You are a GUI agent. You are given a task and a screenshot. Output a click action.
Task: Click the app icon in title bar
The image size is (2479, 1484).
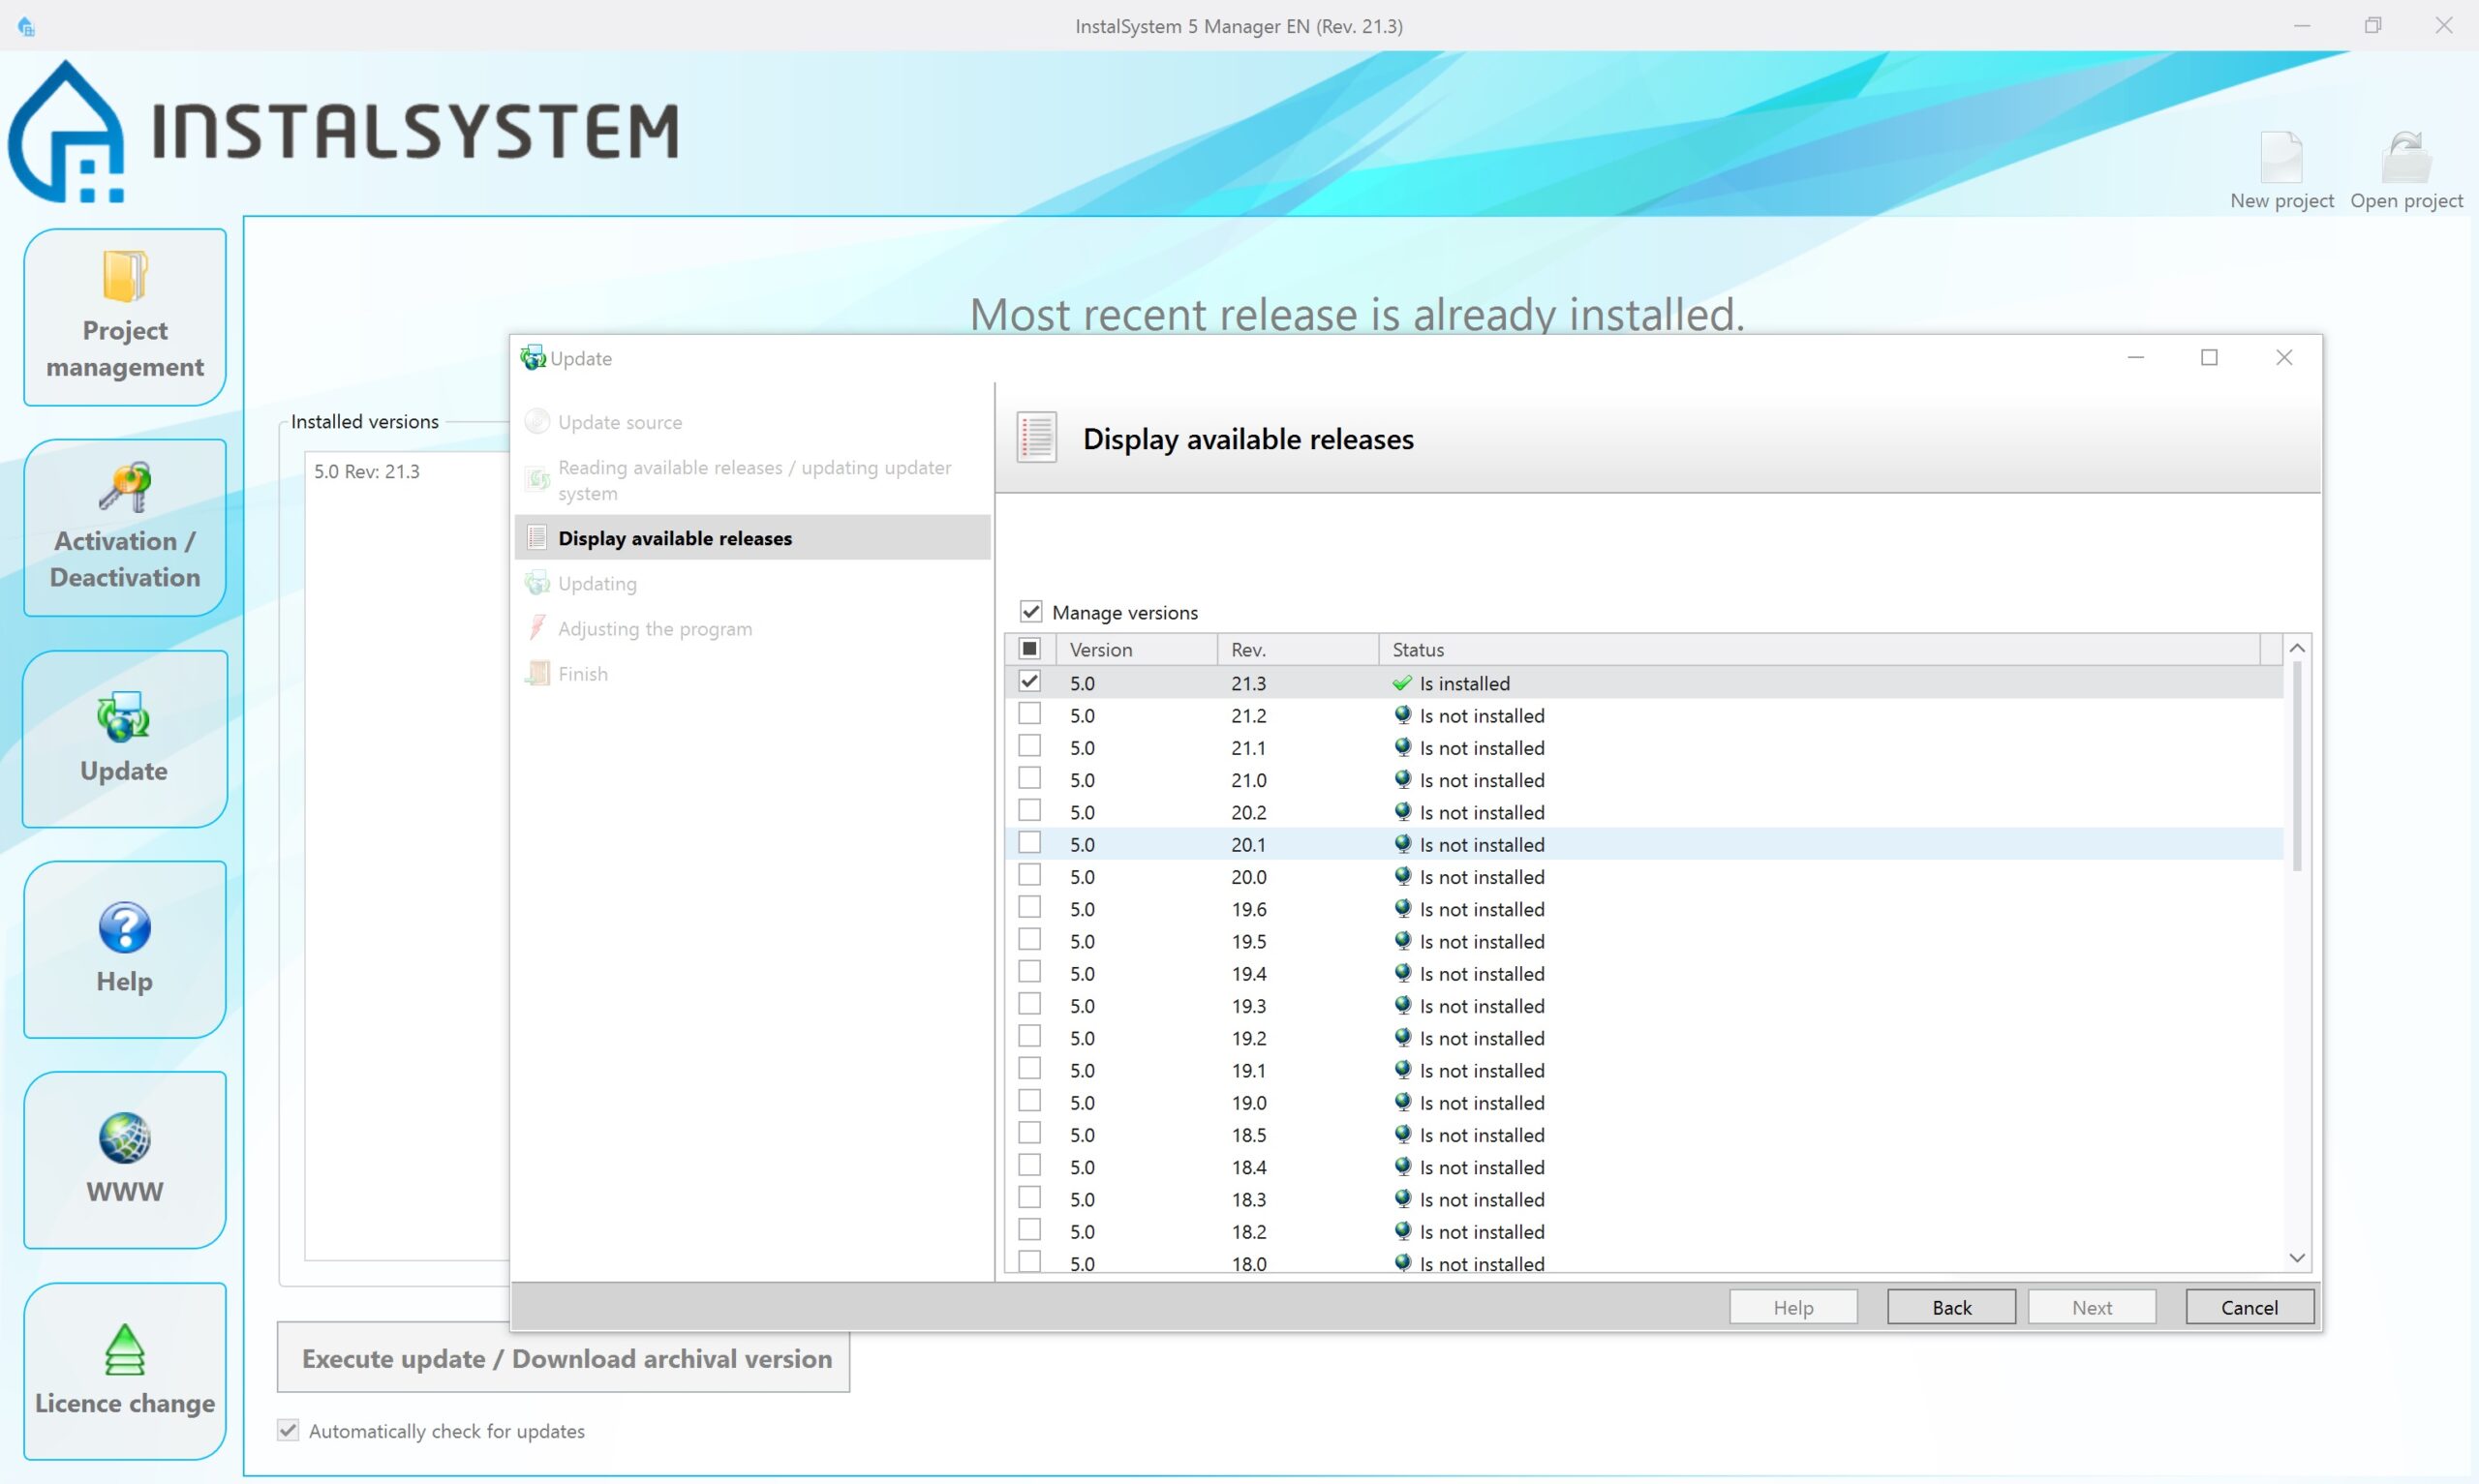click(x=27, y=26)
